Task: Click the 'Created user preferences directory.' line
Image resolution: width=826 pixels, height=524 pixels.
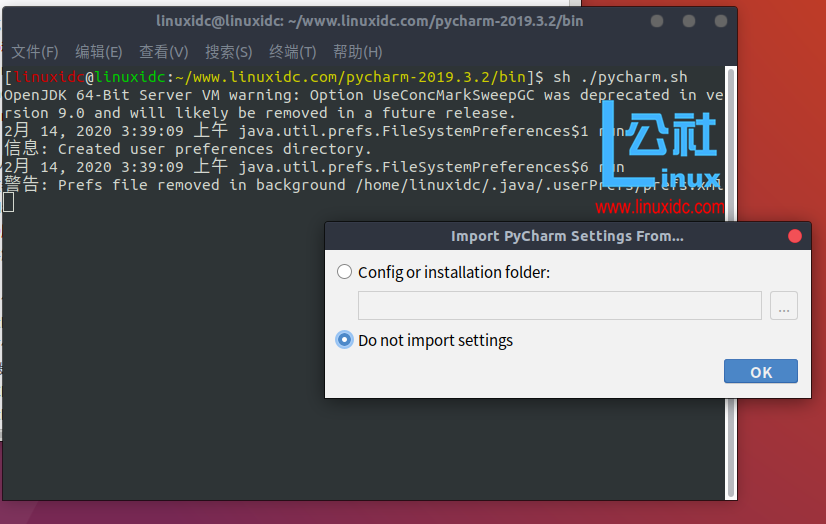Action: pyautogui.click(x=188, y=149)
